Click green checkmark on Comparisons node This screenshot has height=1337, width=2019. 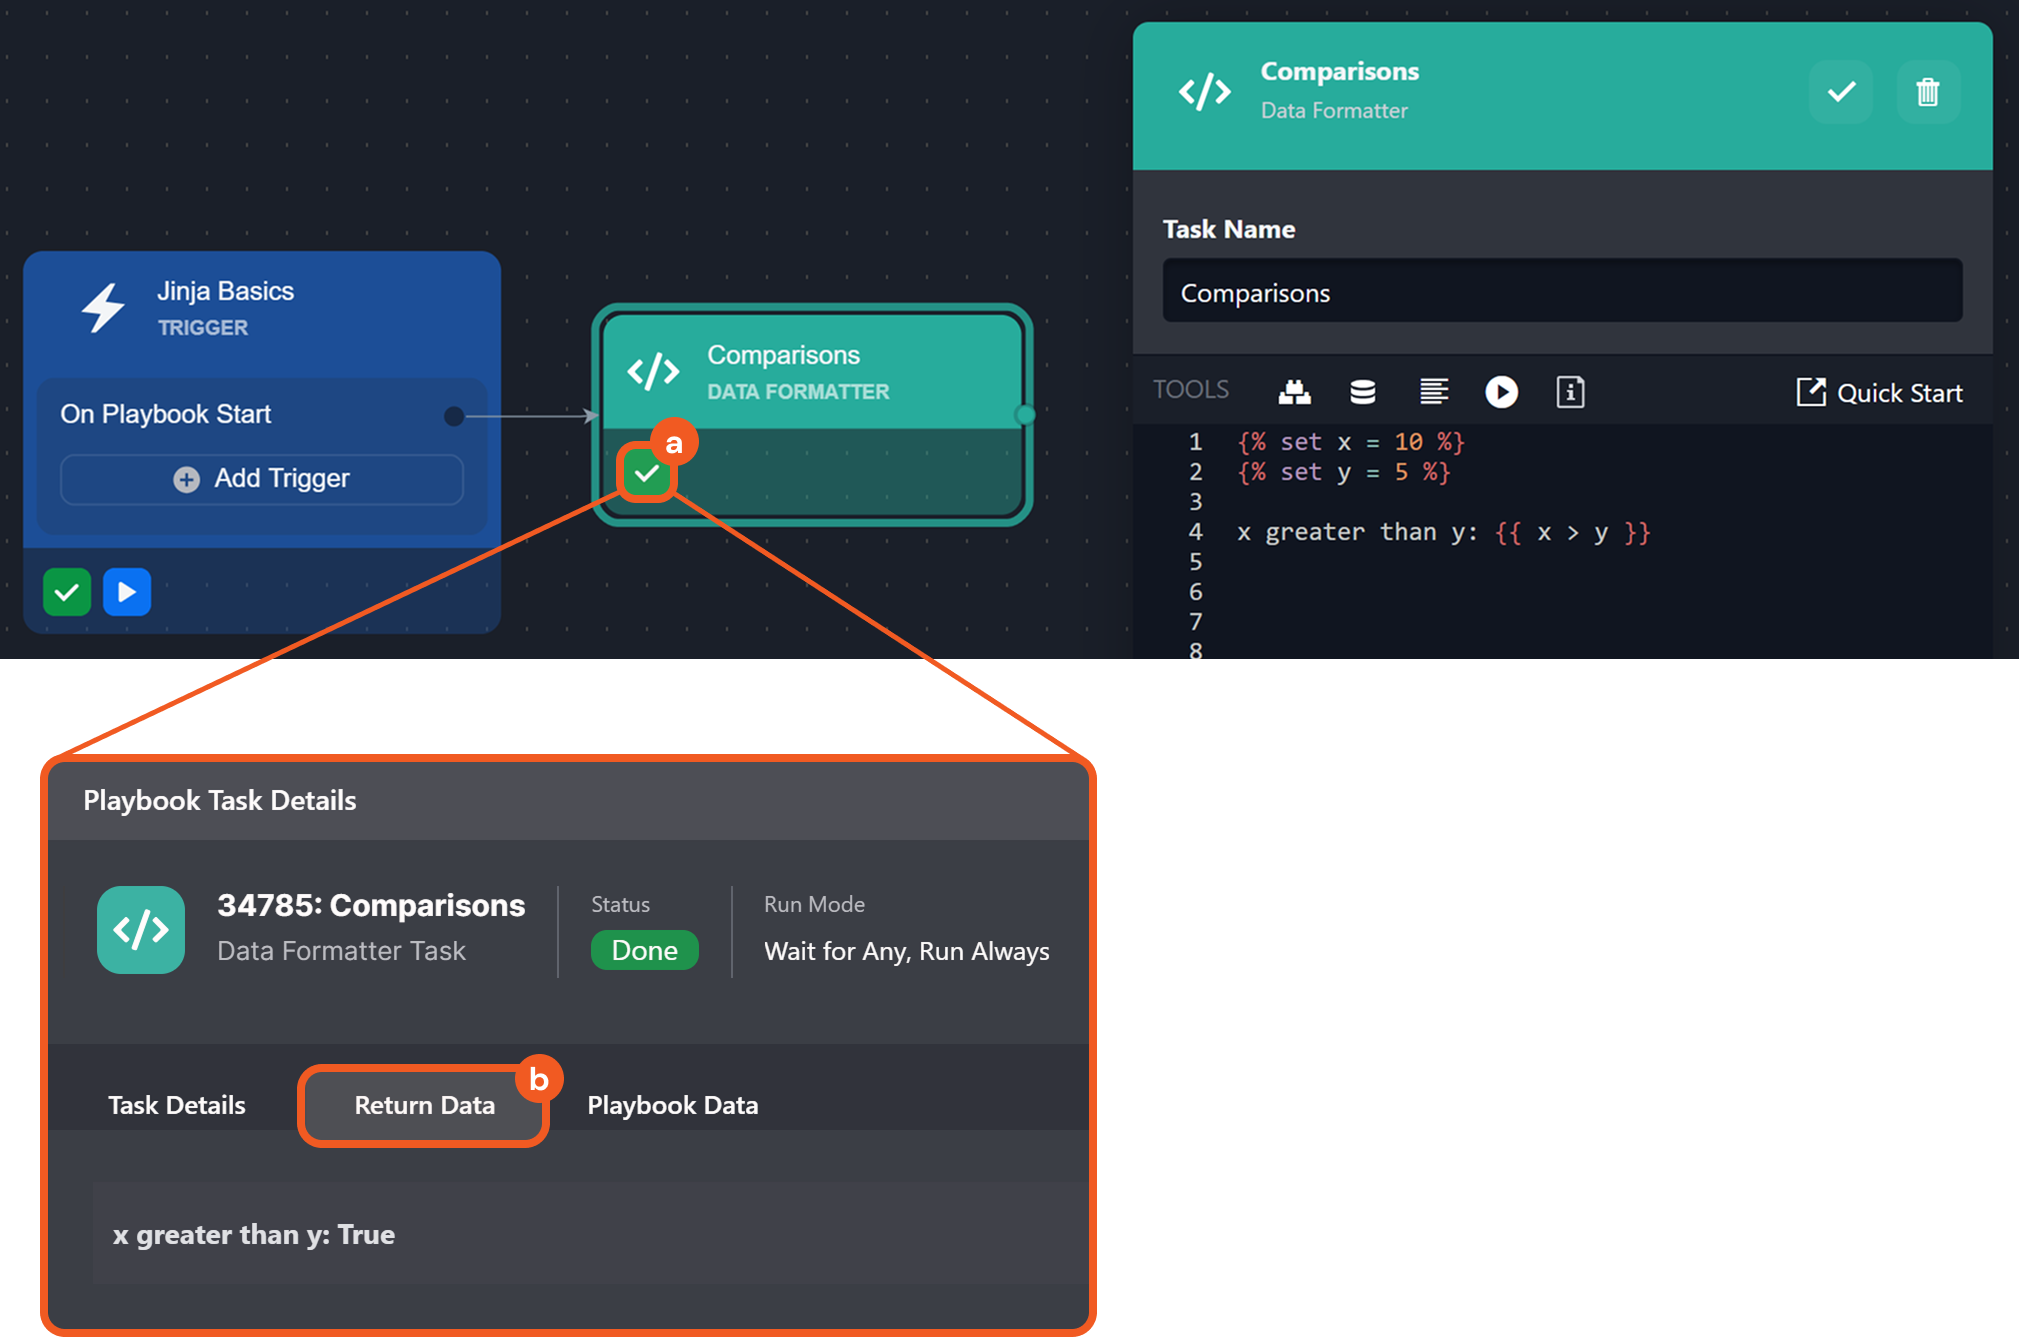(647, 473)
